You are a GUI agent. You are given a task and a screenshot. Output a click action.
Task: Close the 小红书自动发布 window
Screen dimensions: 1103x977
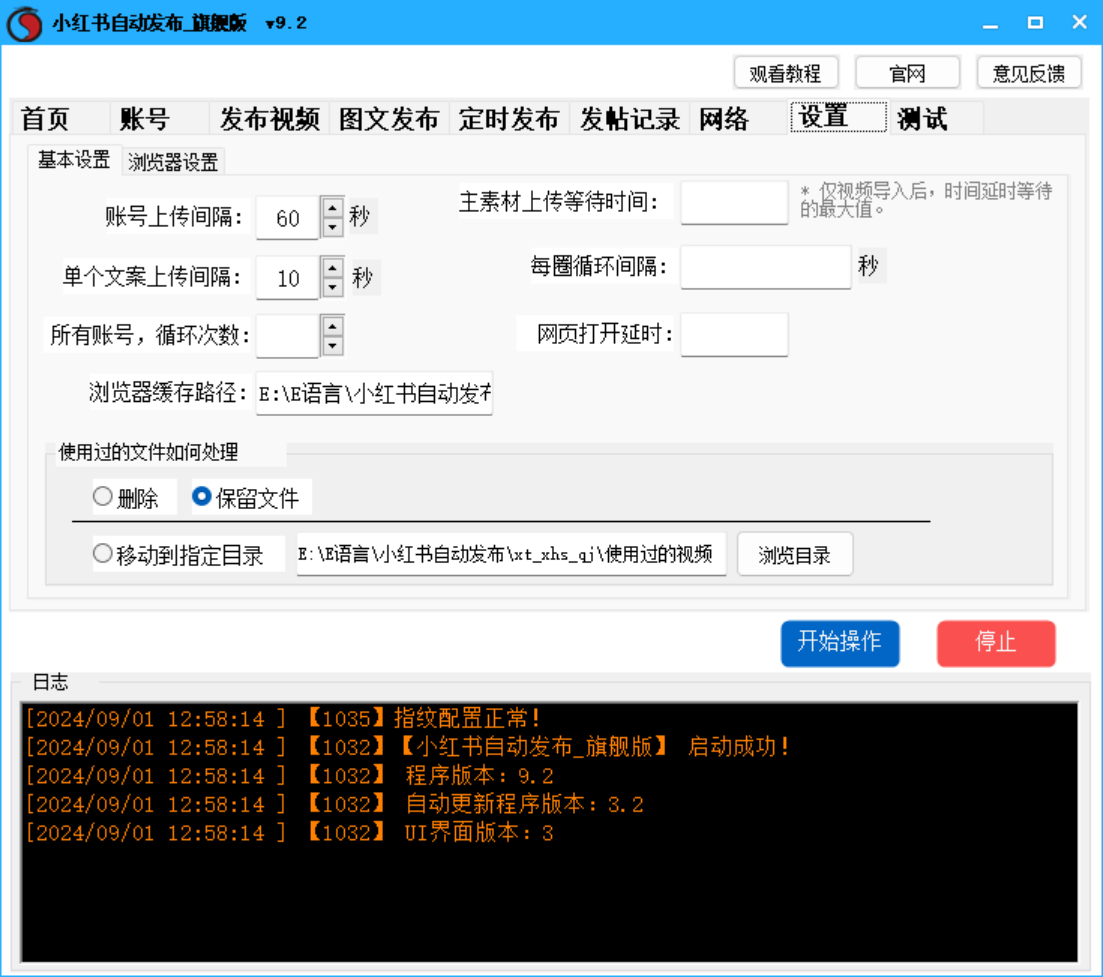click(x=1080, y=23)
